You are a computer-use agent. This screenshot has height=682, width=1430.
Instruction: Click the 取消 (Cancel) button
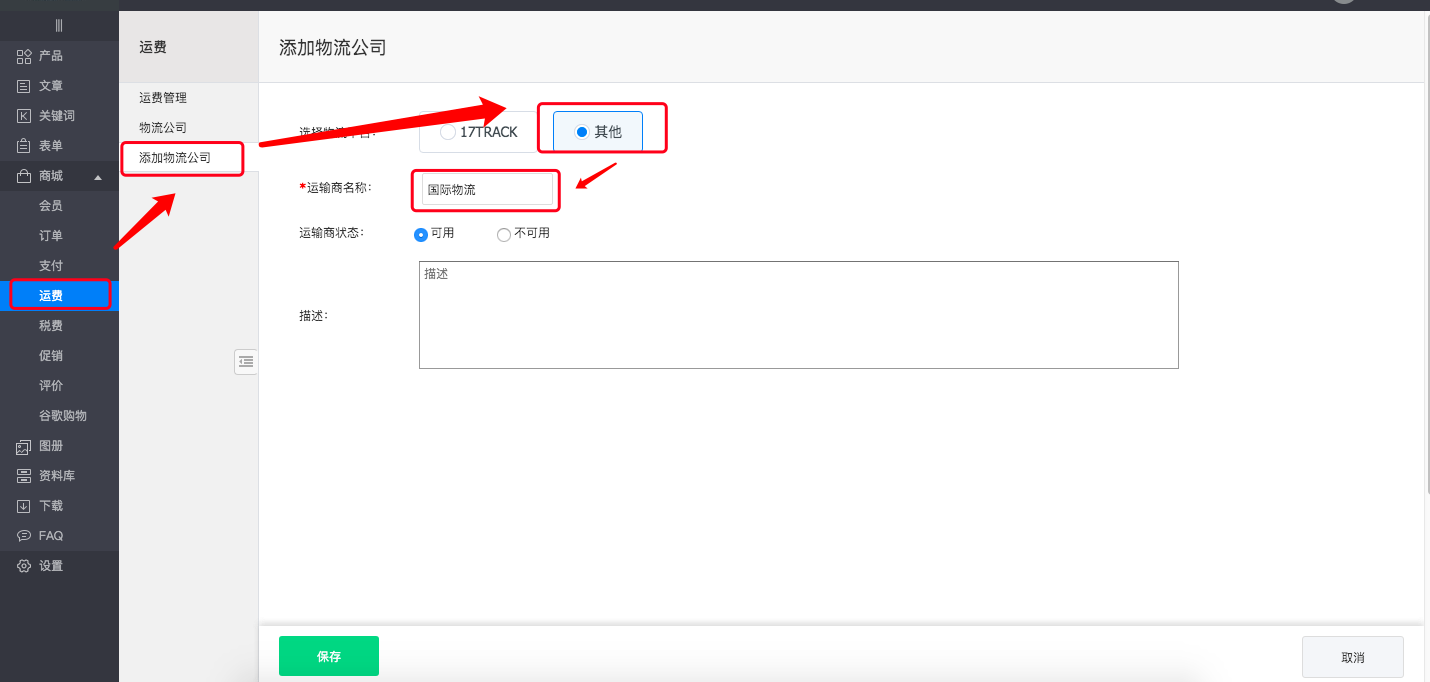coord(1352,657)
